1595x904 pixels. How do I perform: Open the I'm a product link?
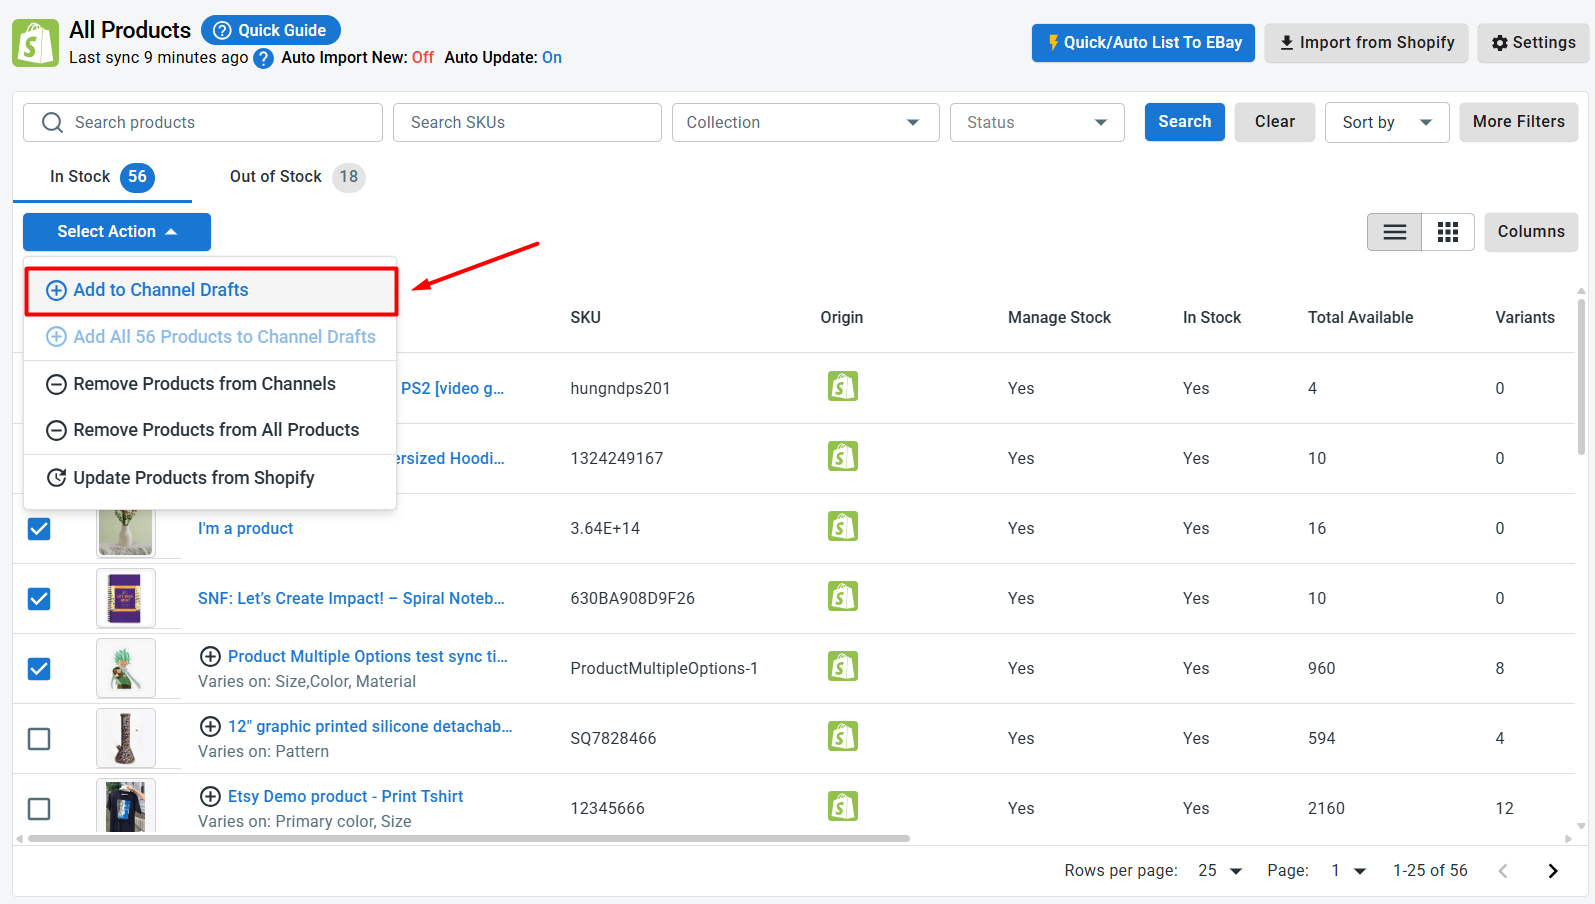[x=245, y=529]
